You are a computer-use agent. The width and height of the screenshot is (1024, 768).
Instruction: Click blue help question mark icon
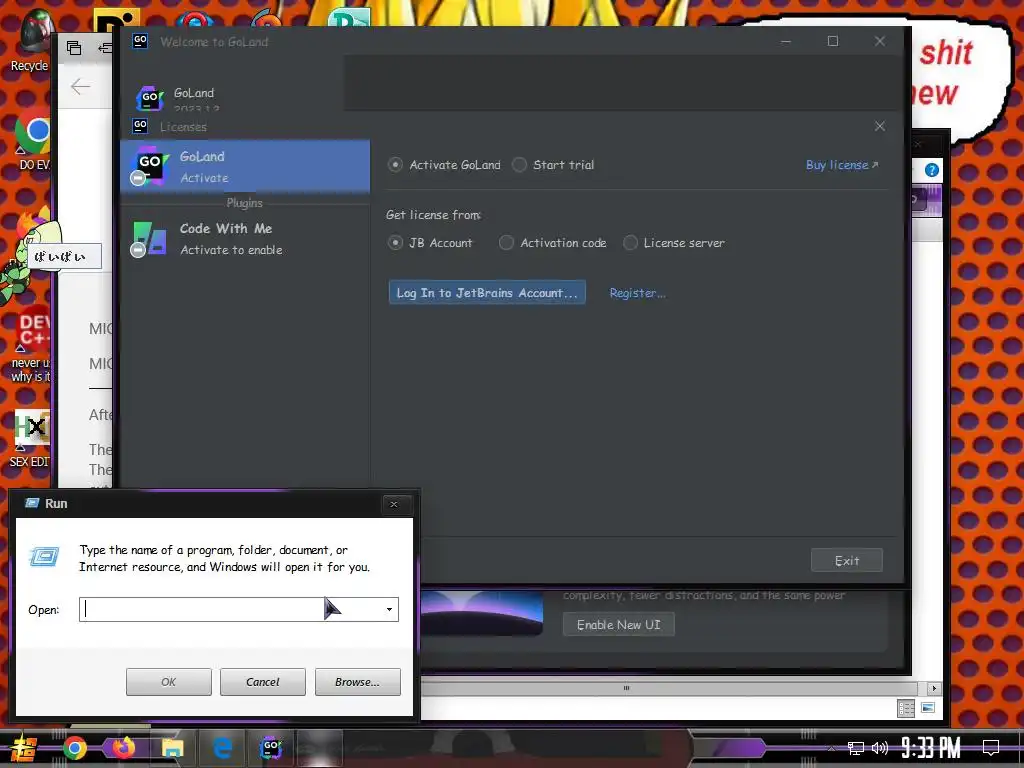point(932,170)
